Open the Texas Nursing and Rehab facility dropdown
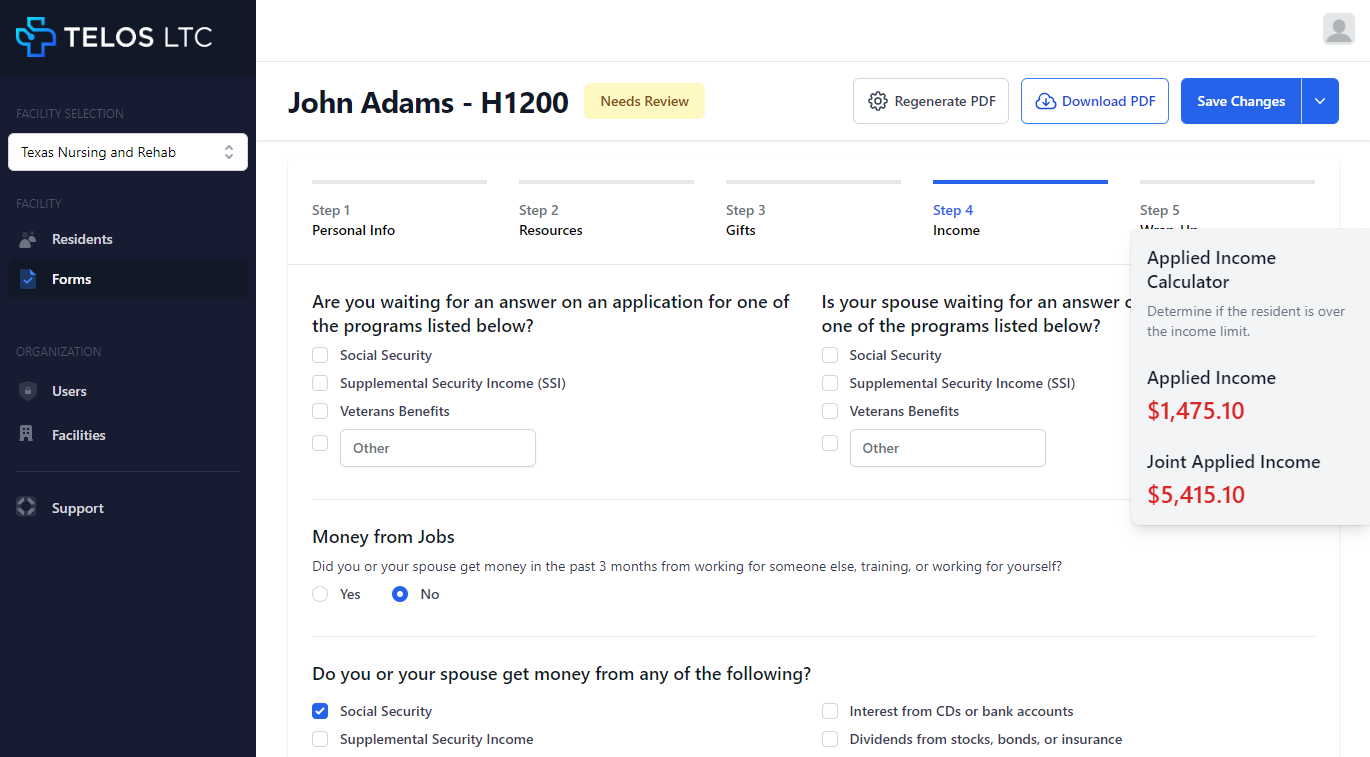 (x=128, y=152)
